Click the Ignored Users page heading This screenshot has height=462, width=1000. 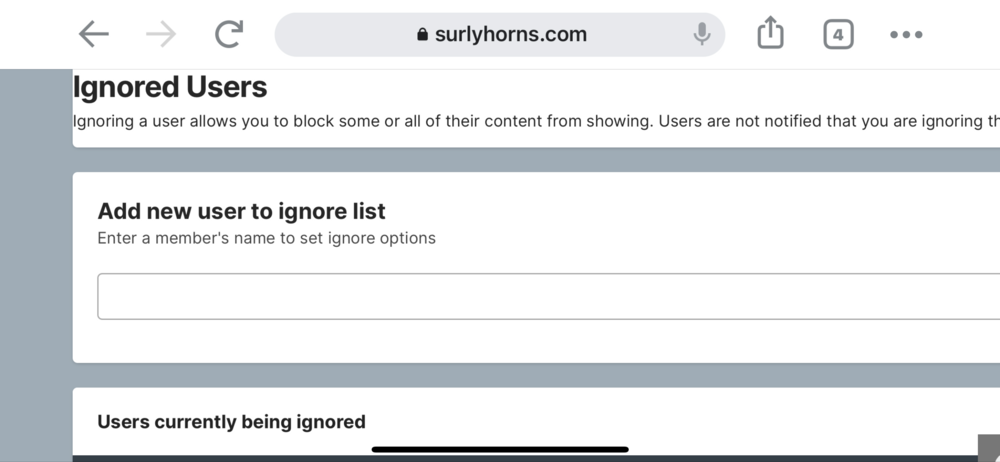[170, 88]
